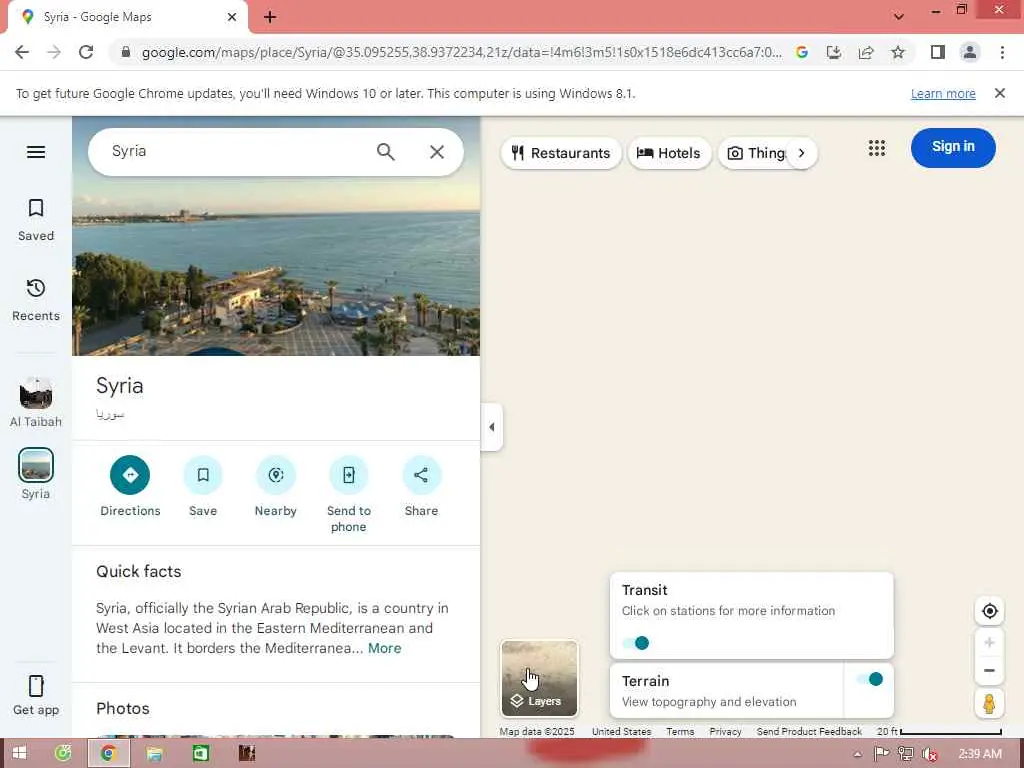Filter map by Restaurants chip

(x=561, y=153)
